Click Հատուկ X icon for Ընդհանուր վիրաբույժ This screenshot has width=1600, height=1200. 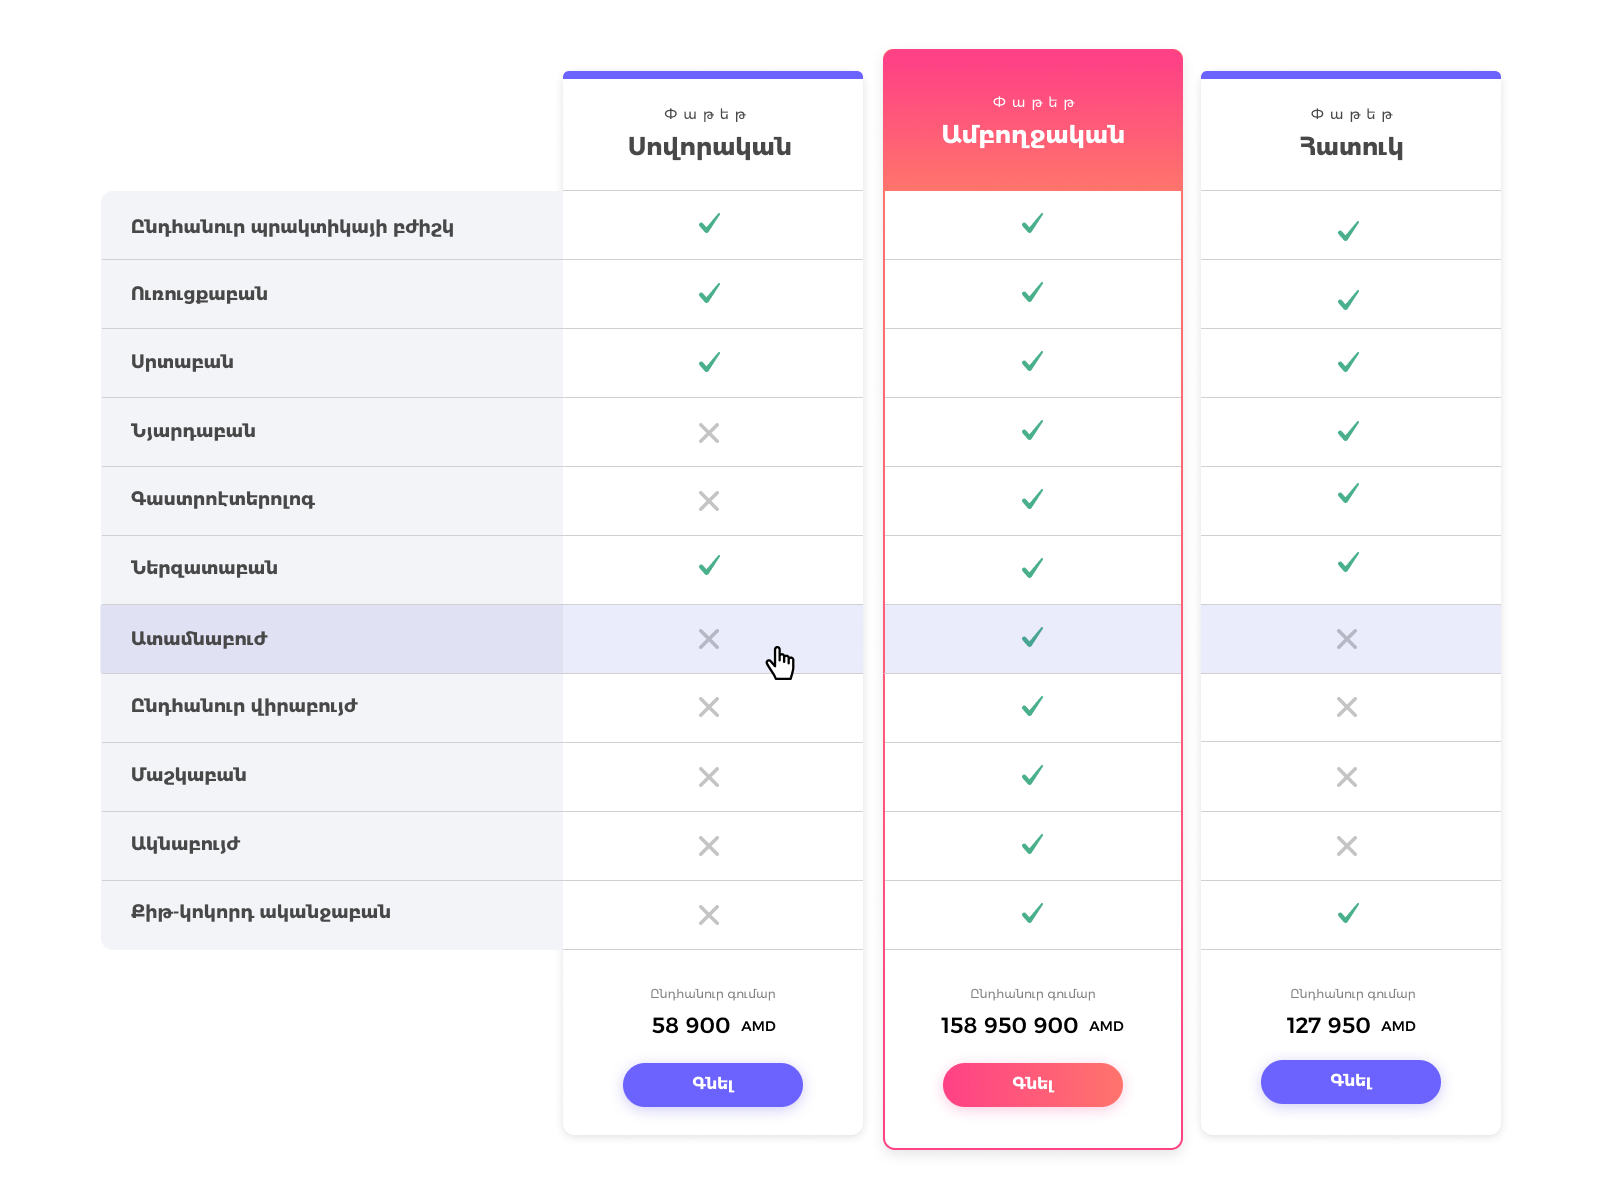1347,707
